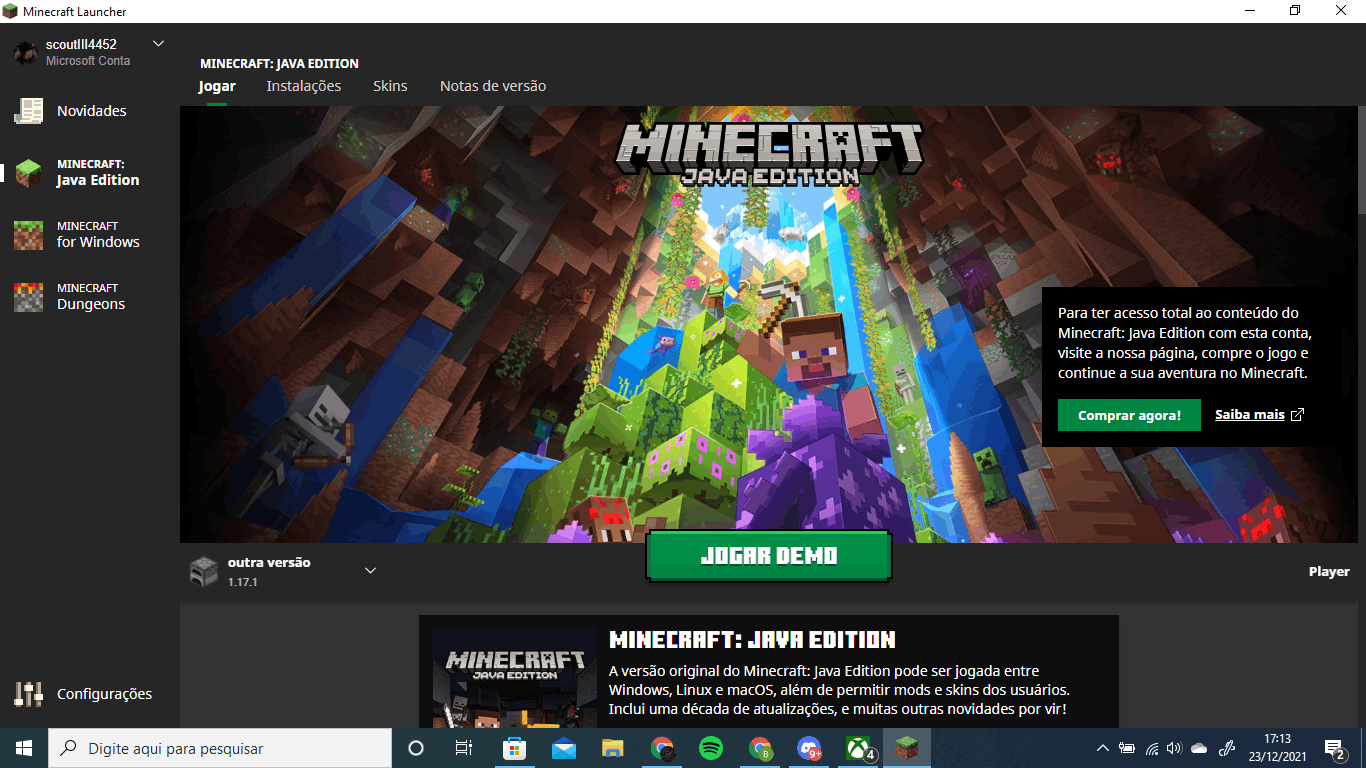This screenshot has height=768, width=1366.
Task: Start the game with JOGAR DEMO
Action: 769,556
